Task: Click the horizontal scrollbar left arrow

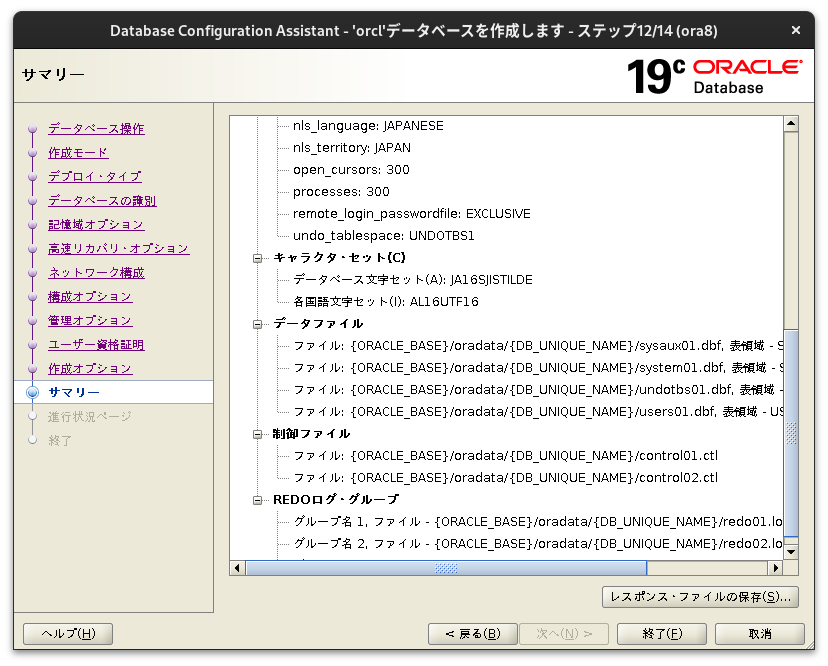Action: (237, 567)
